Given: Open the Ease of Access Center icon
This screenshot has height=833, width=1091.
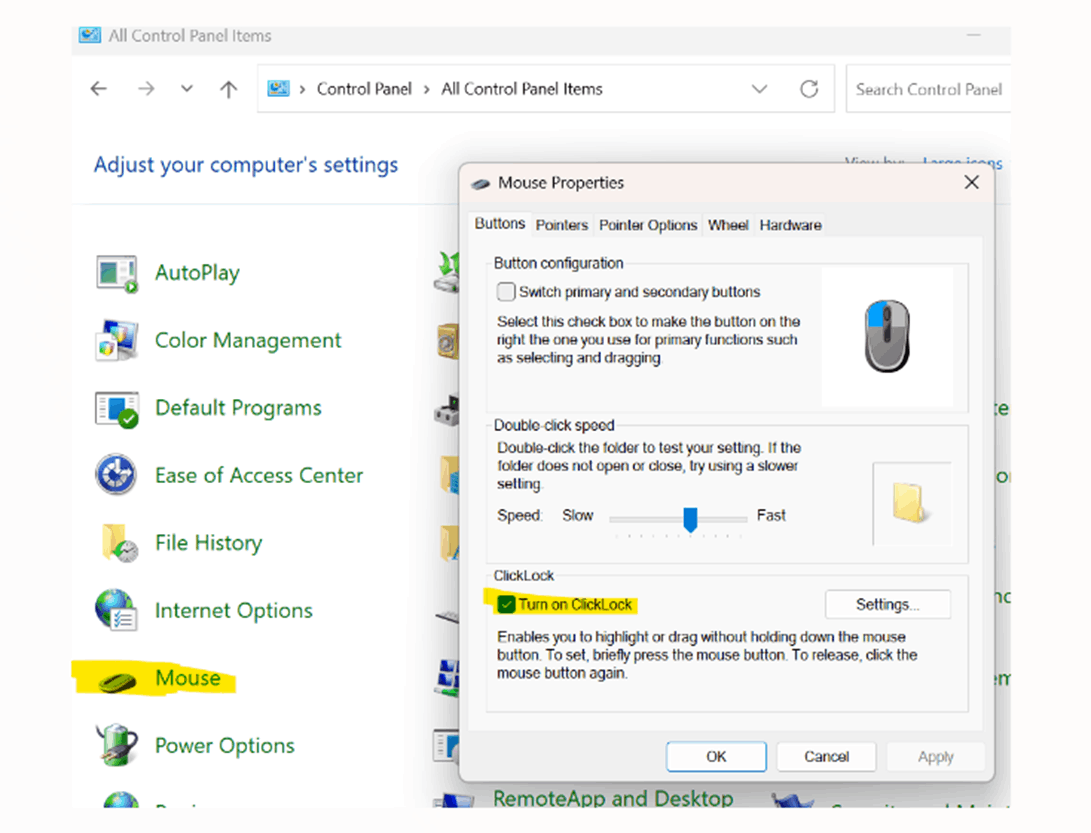Looking at the screenshot, I should pyautogui.click(x=116, y=475).
